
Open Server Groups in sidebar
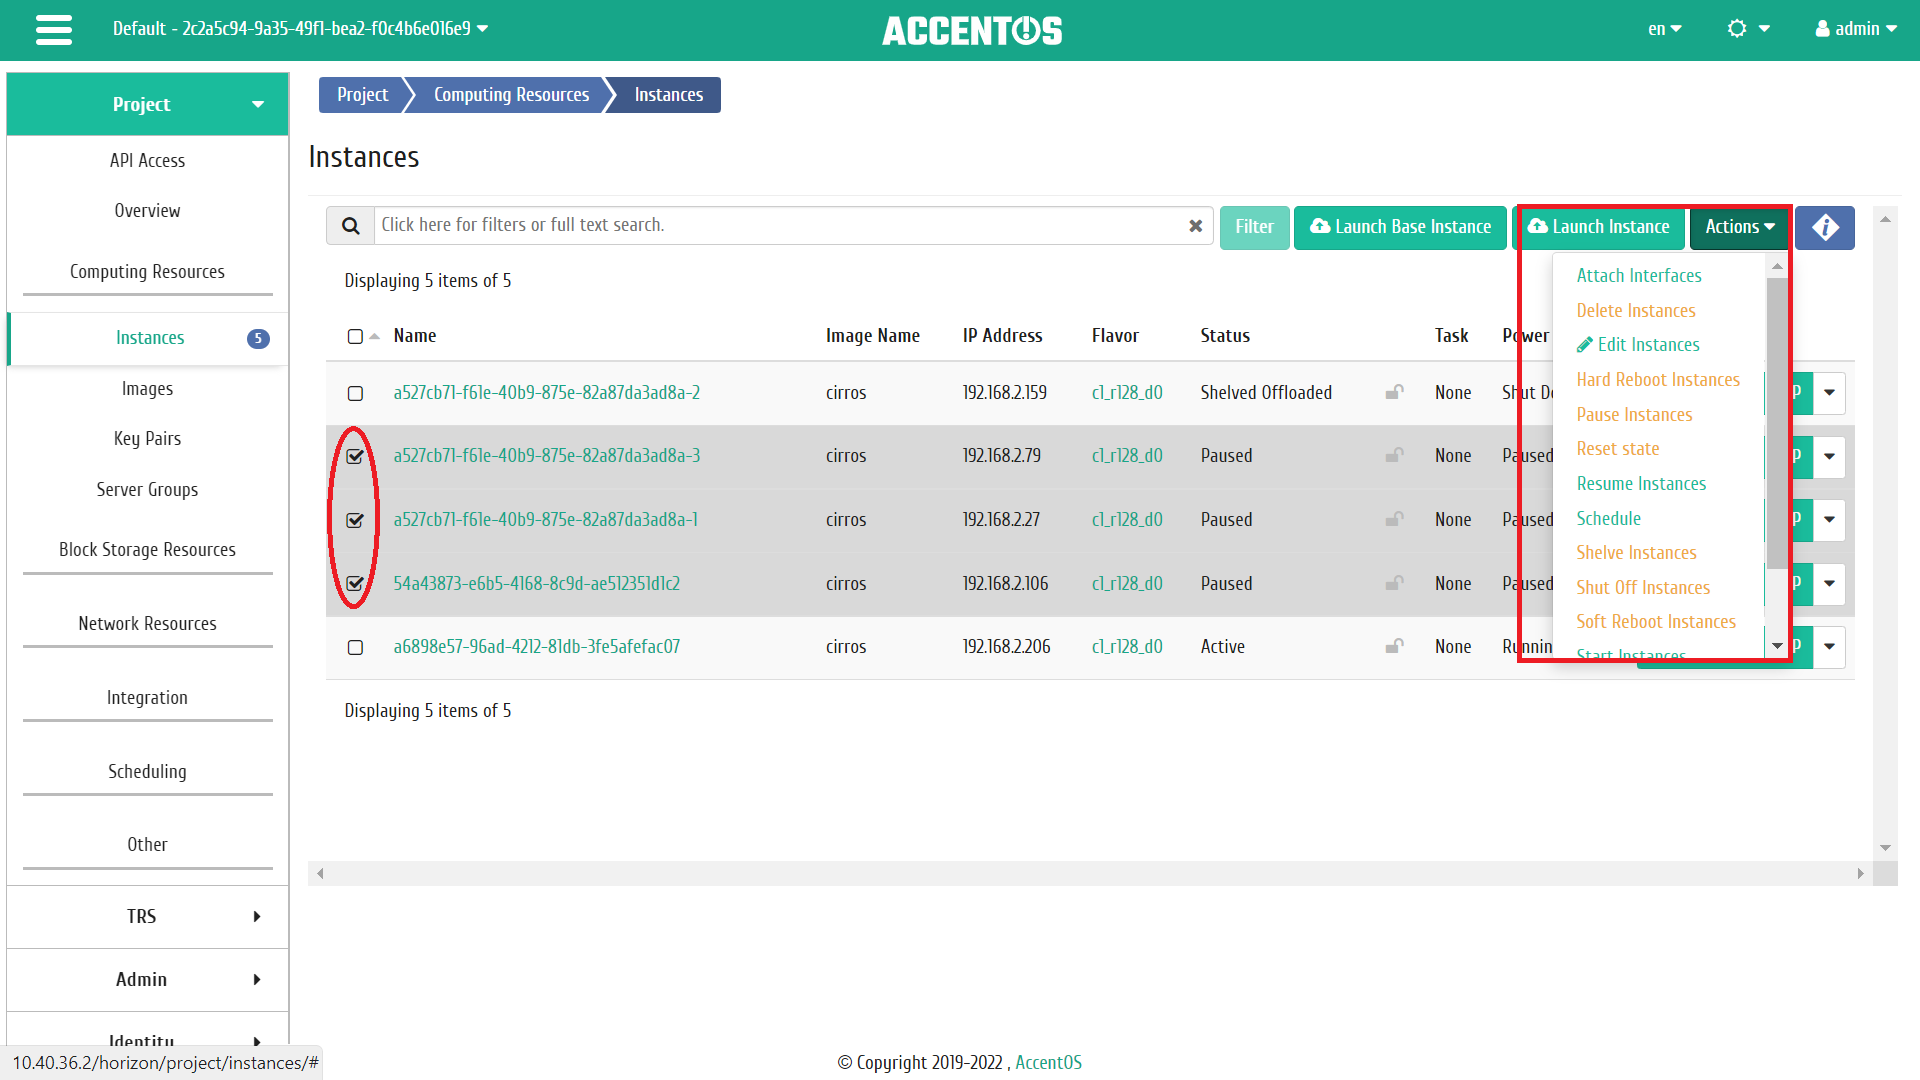tap(148, 489)
